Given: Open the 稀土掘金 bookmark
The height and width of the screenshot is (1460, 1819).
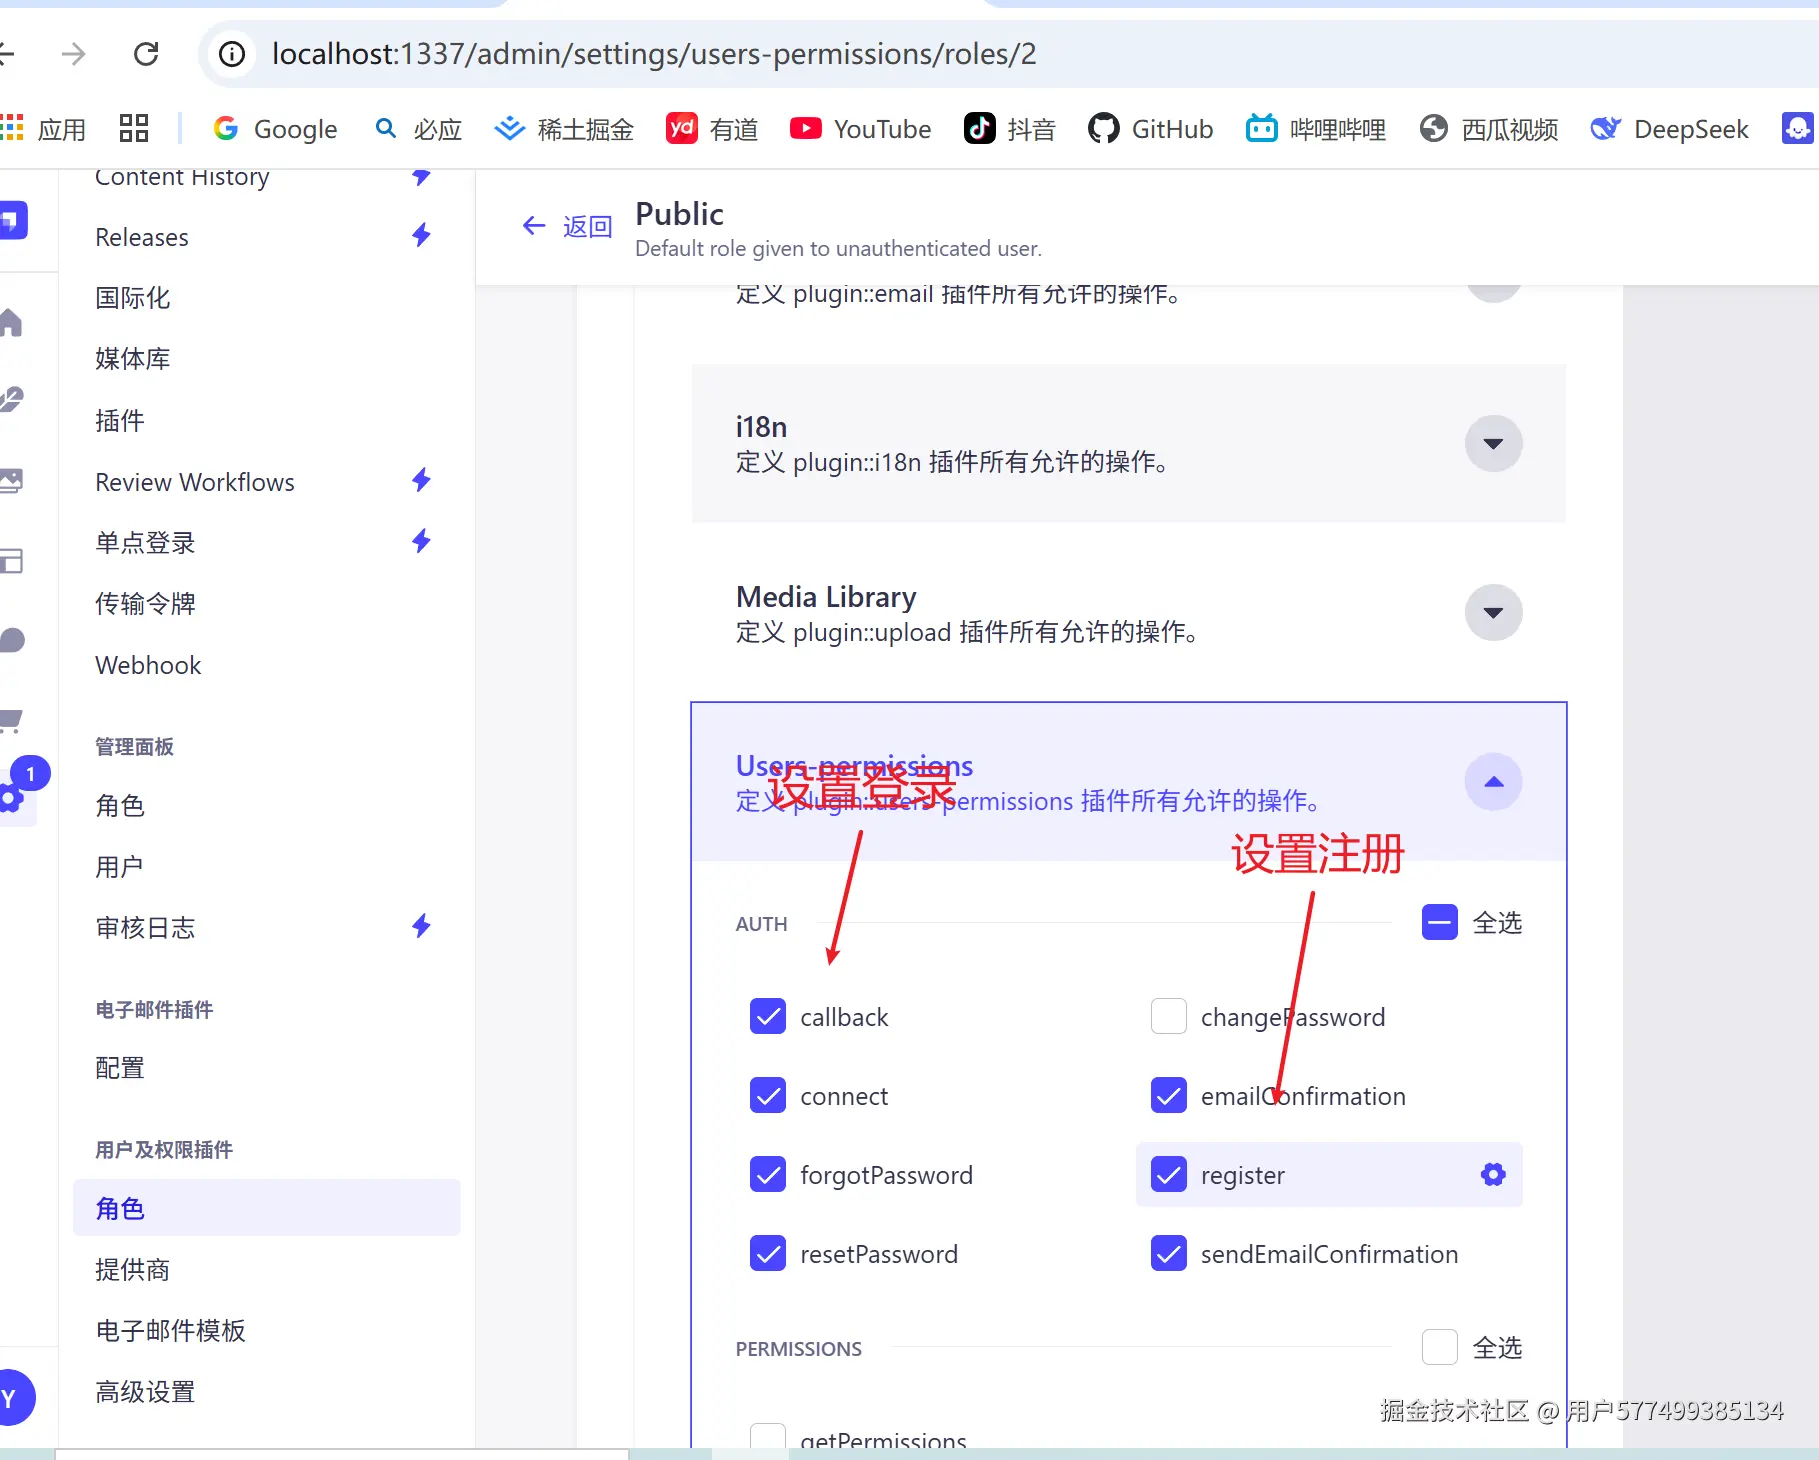Looking at the screenshot, I should point(565,129).
